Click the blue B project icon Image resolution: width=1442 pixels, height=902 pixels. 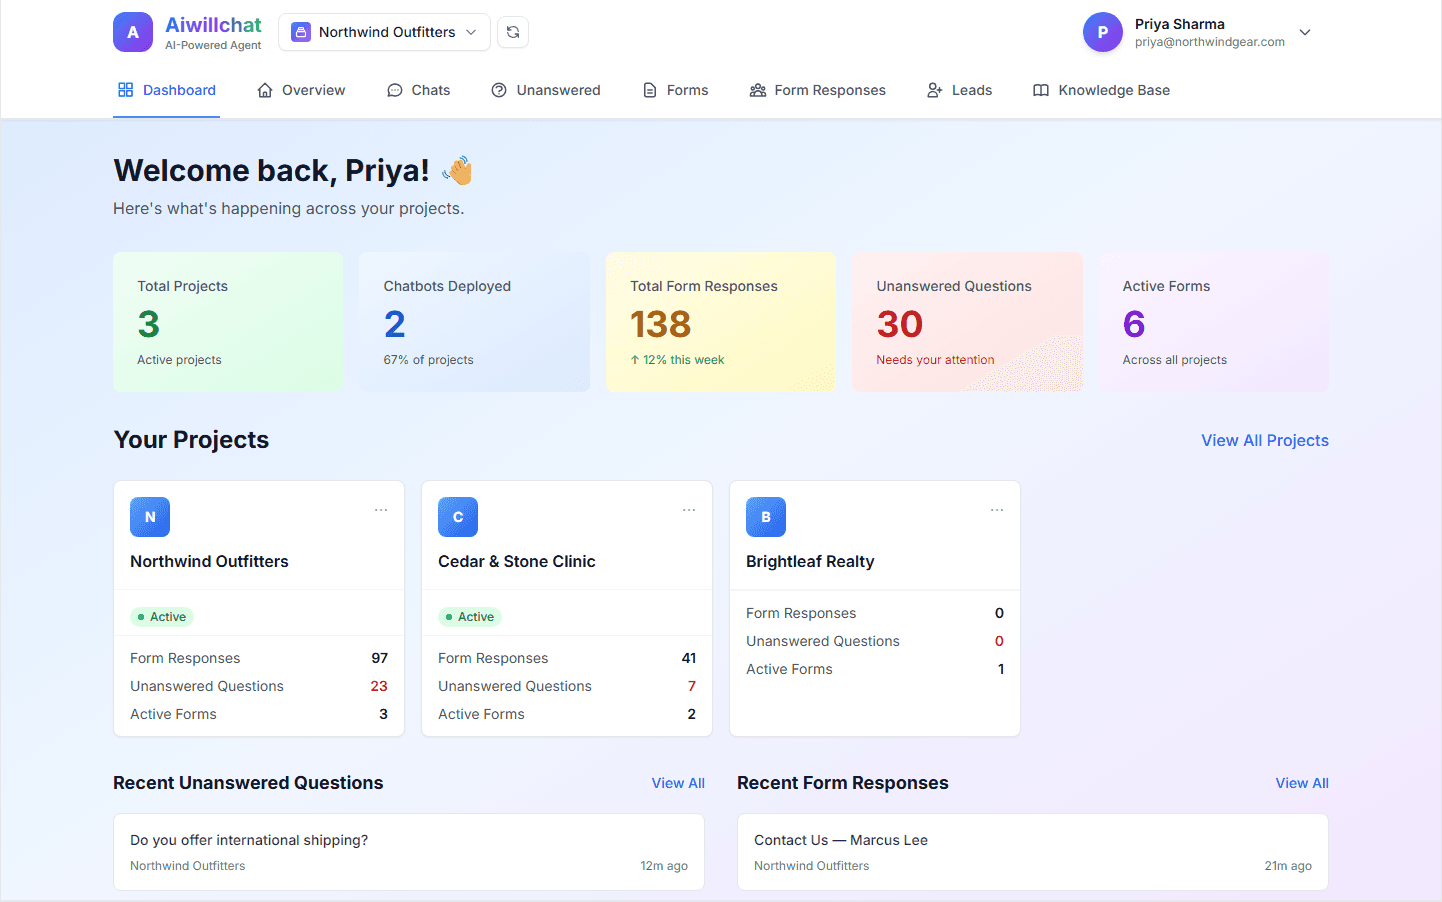pos(766,517)
